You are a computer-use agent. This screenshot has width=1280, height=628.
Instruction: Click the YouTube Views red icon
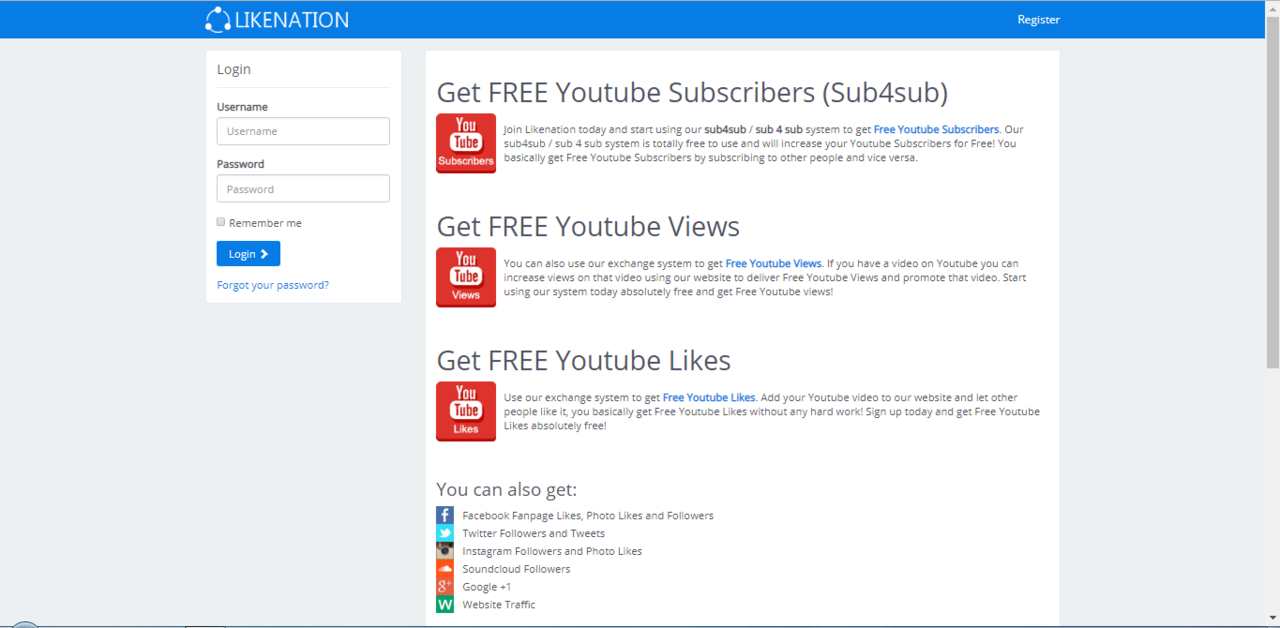pyautogui.click(x=466, y=277)
